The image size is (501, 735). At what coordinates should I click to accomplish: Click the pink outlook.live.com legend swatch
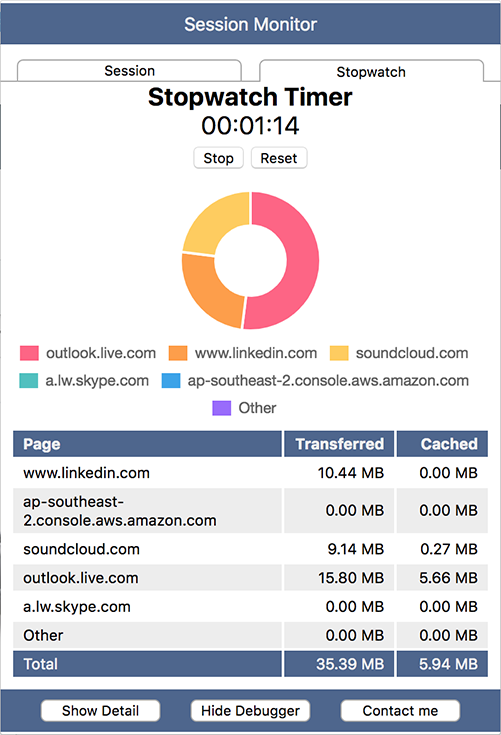(29, 353)
